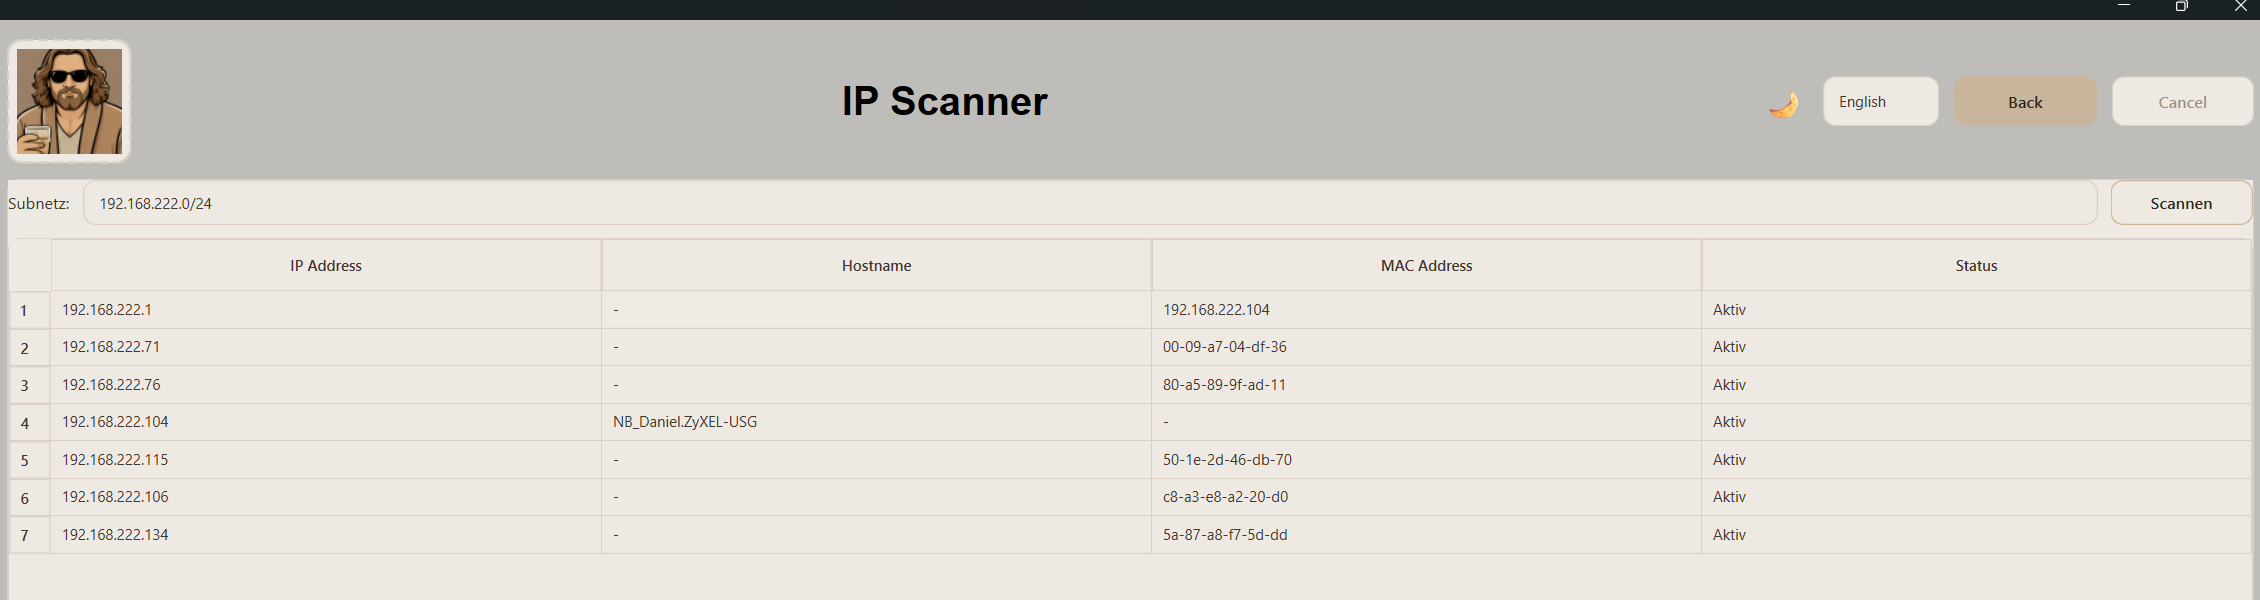Screen dimensions: 2260x600
Task: Select row number 1 header
Action: tap(29, 310)
